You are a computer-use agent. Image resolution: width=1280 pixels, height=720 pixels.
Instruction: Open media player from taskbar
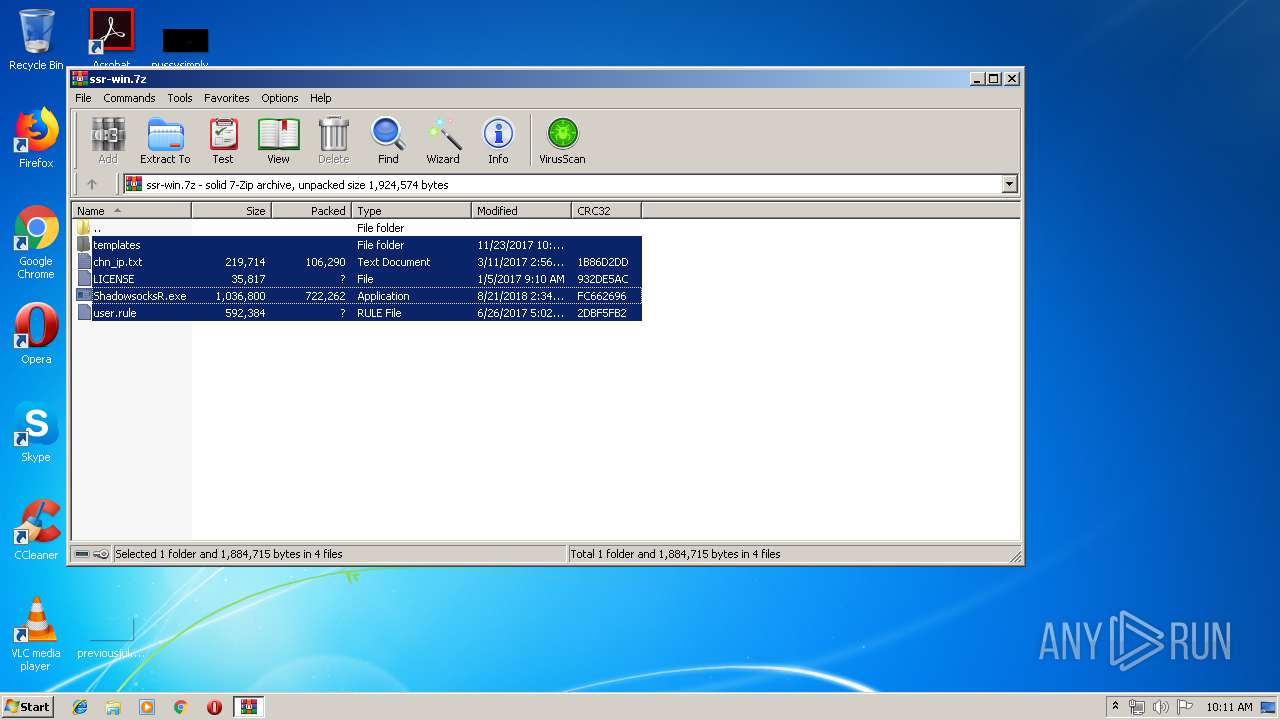point(147,707)
